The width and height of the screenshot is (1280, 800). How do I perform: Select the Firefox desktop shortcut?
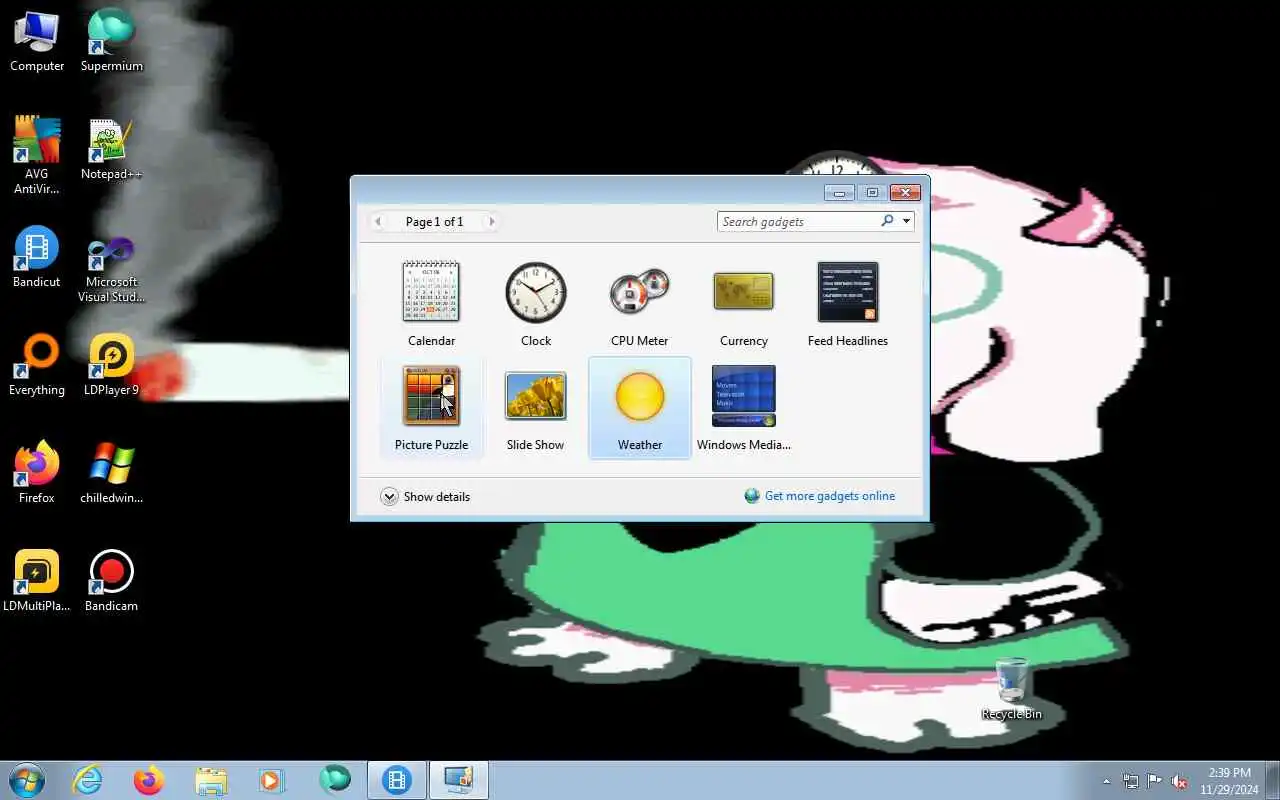[x=37, y=473]
